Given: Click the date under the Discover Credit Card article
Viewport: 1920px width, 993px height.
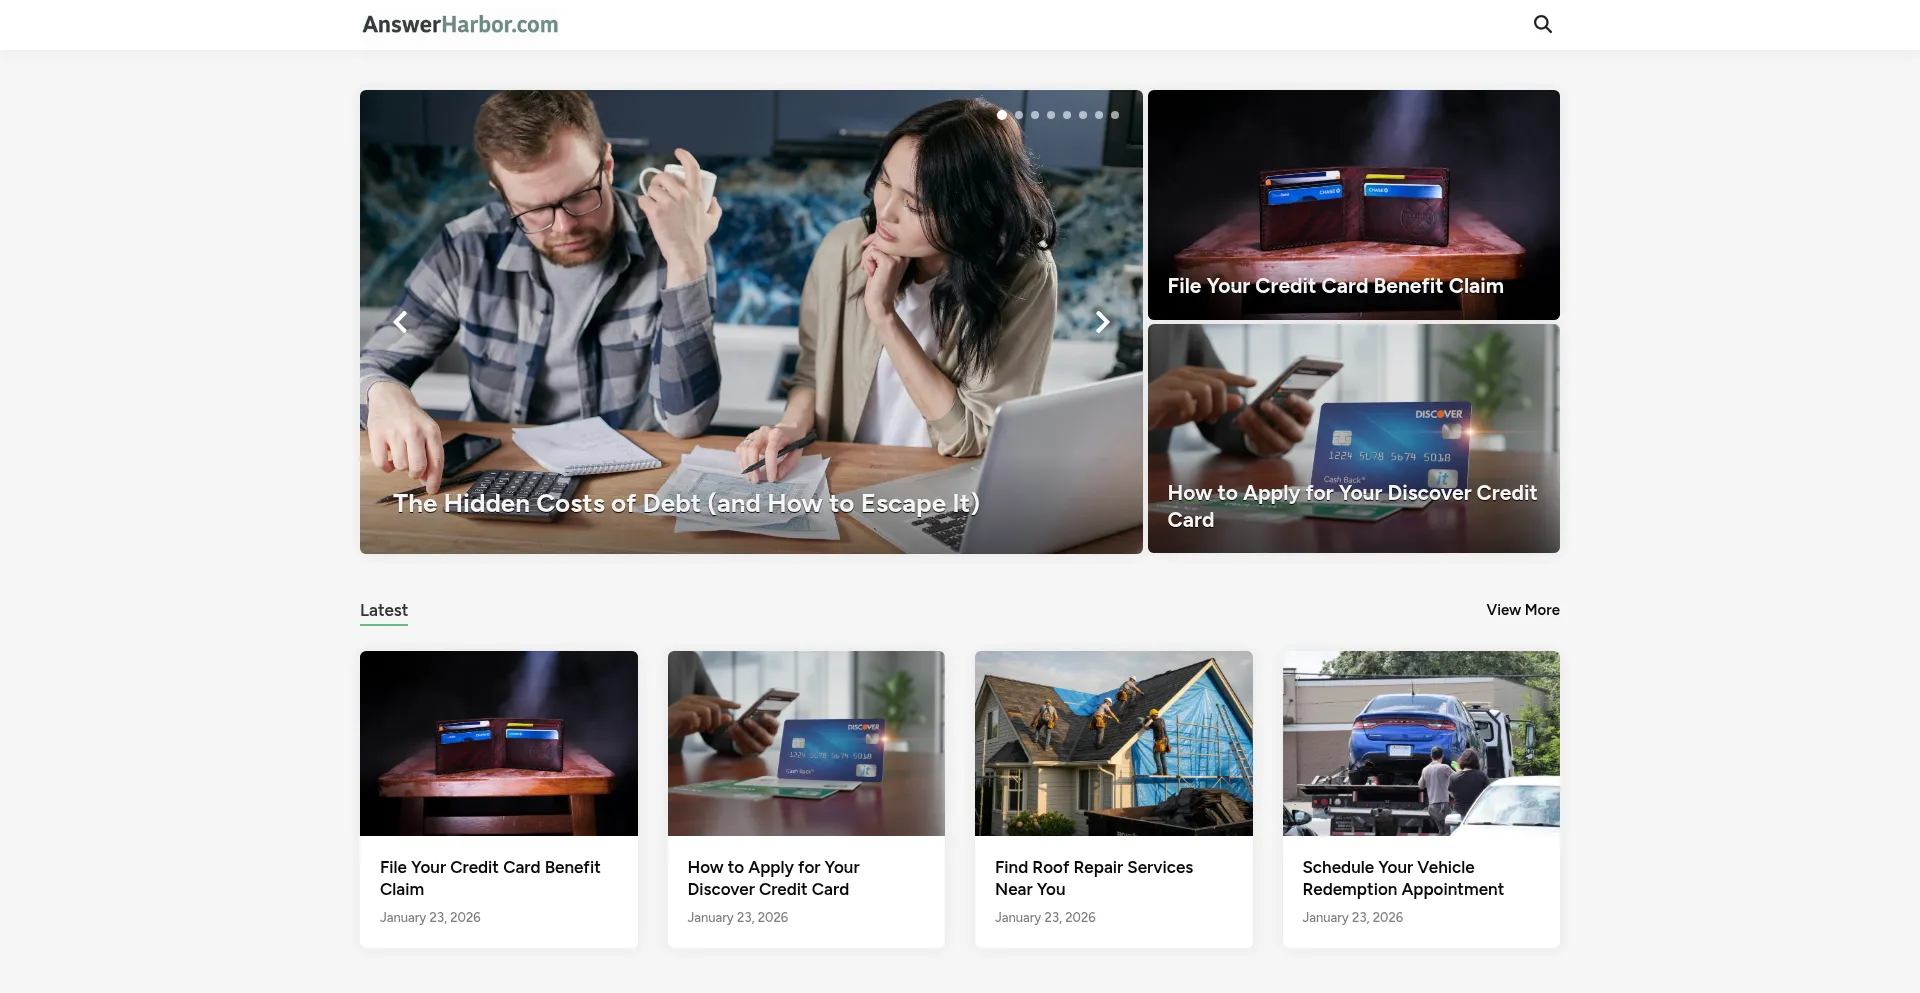Looking at the screenshot, I should pyautogui.click(x=738, y=917).
